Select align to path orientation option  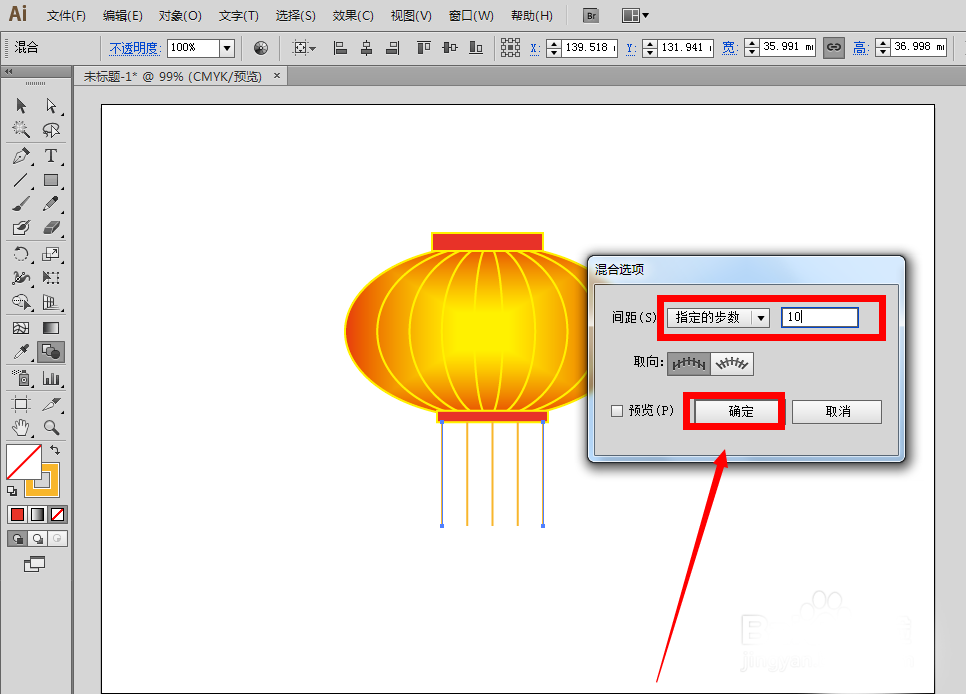732,364
